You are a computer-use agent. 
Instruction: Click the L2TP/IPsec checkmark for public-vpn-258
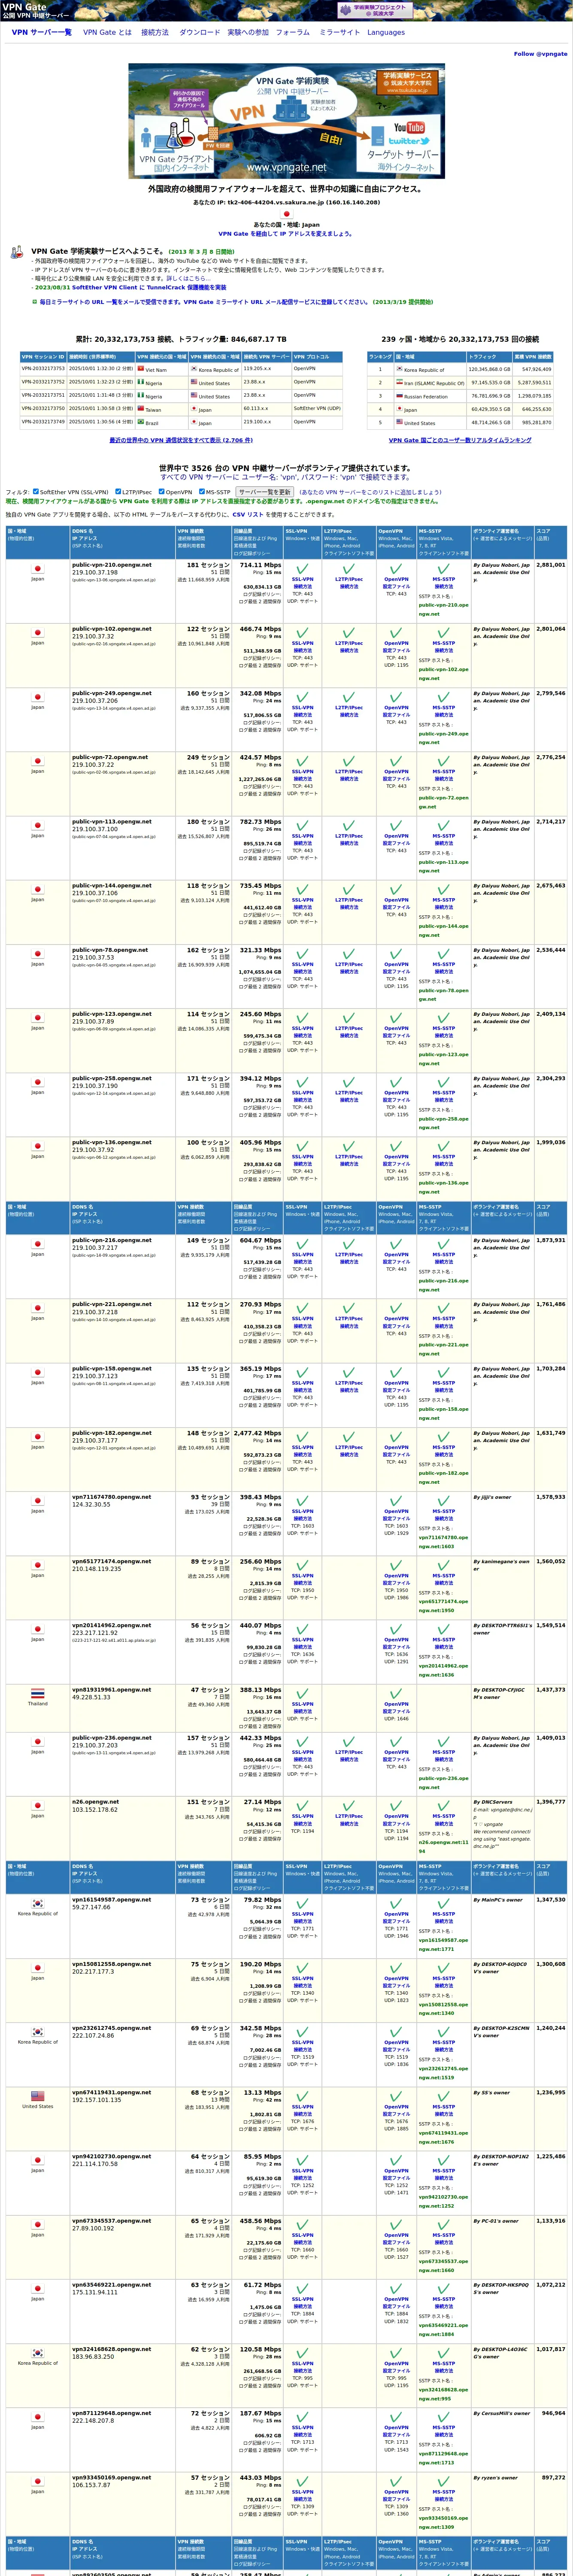tap(349, 1083)
